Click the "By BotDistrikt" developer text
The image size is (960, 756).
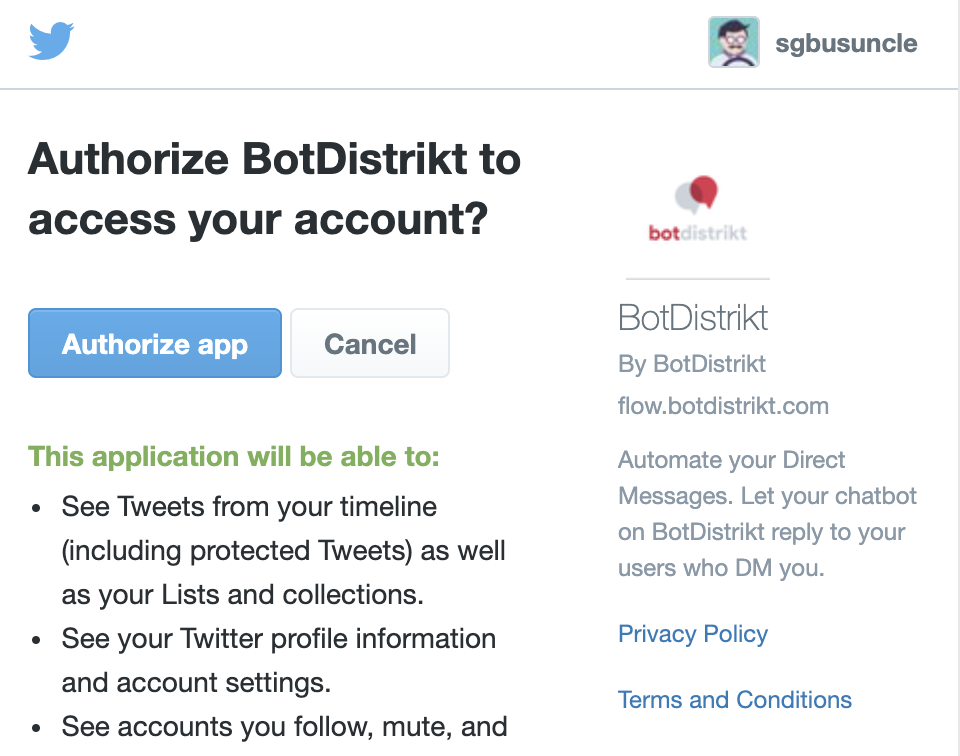click(692, 363)
